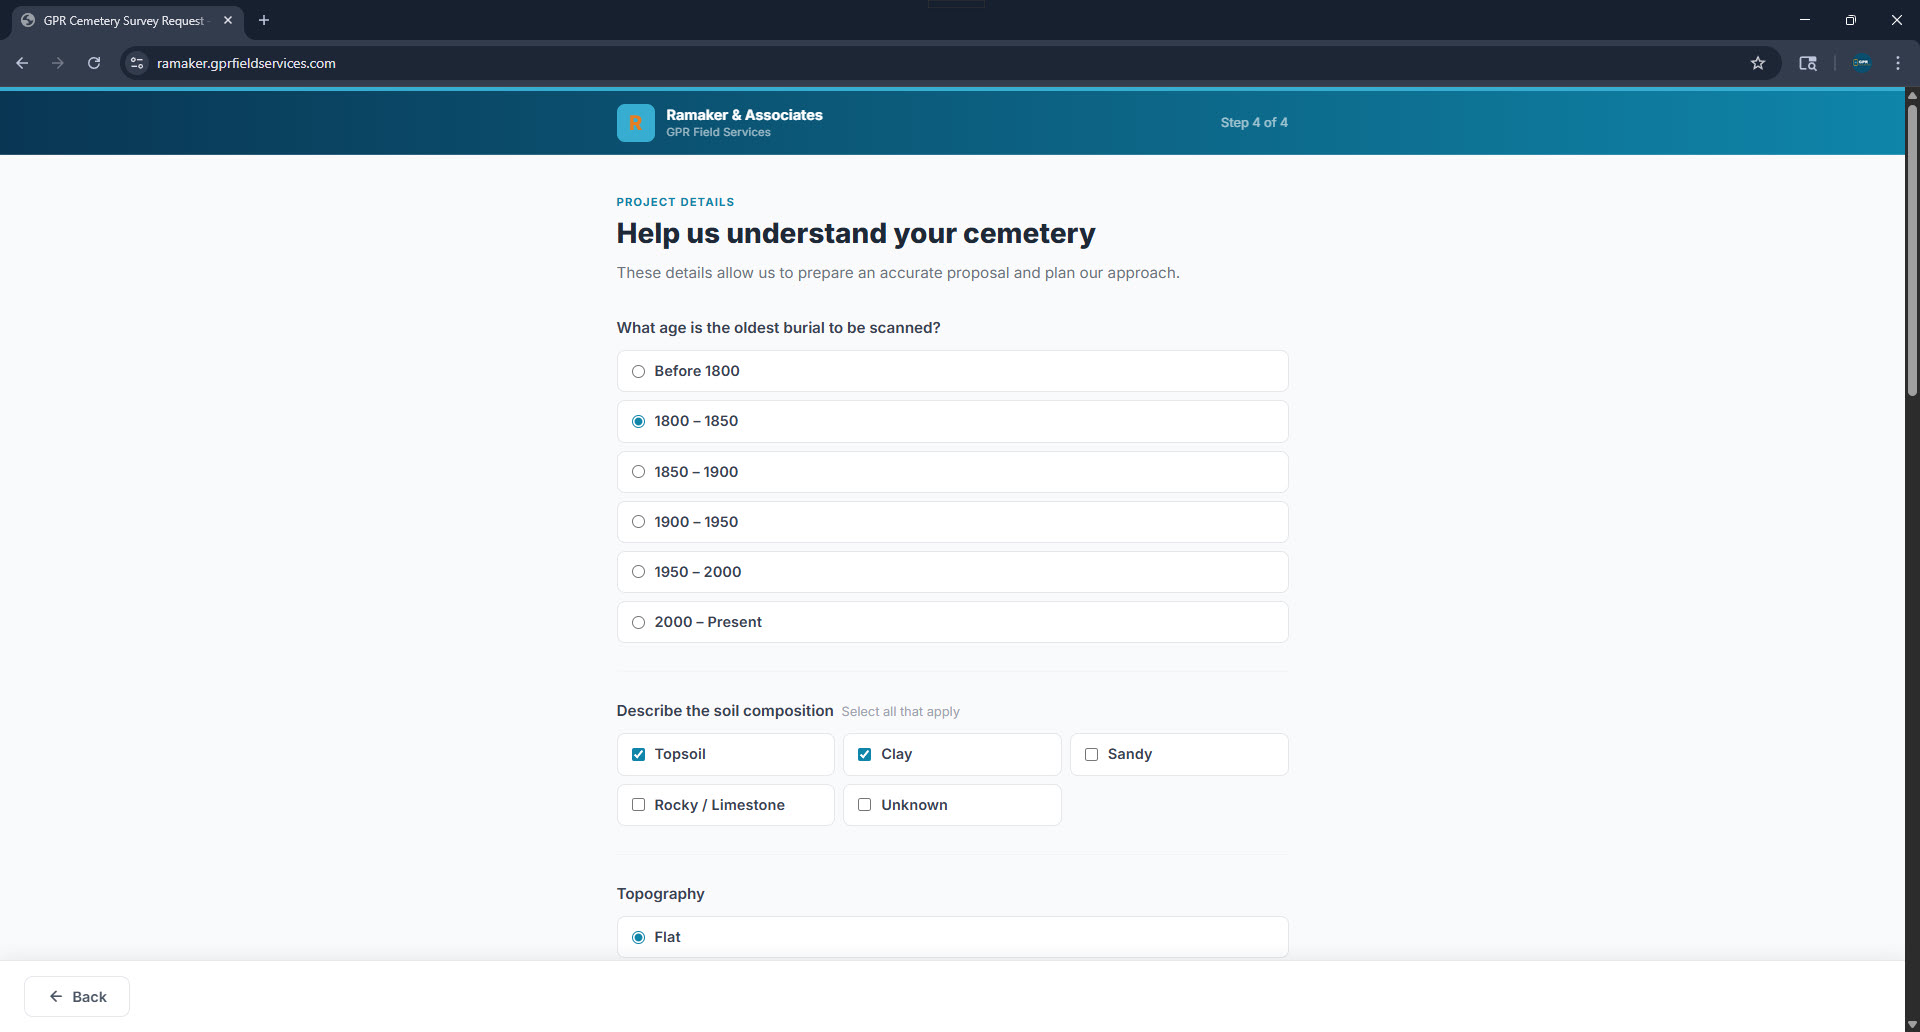Choose 1850 – 1900 as oldest burial age
Screen dimensions: 1920x1032
638,472
